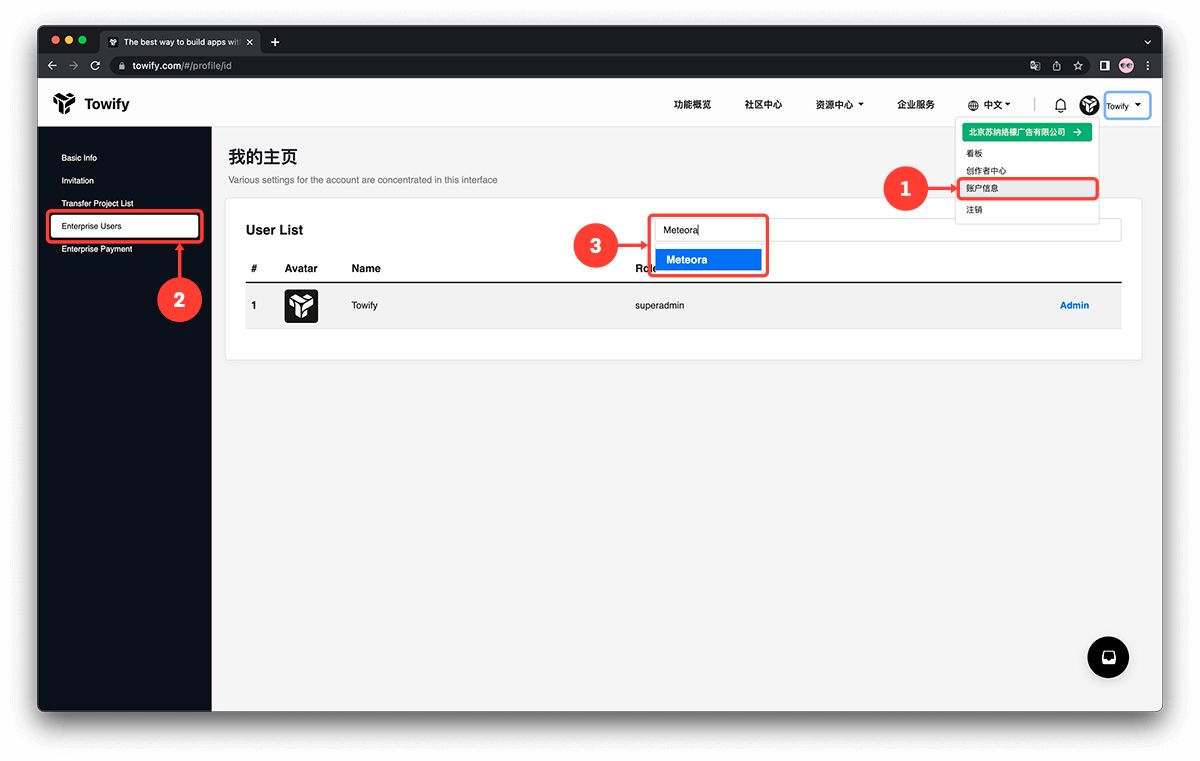
Task: Open the Chrome three-dot menu
Action: tap(1147, 66)
